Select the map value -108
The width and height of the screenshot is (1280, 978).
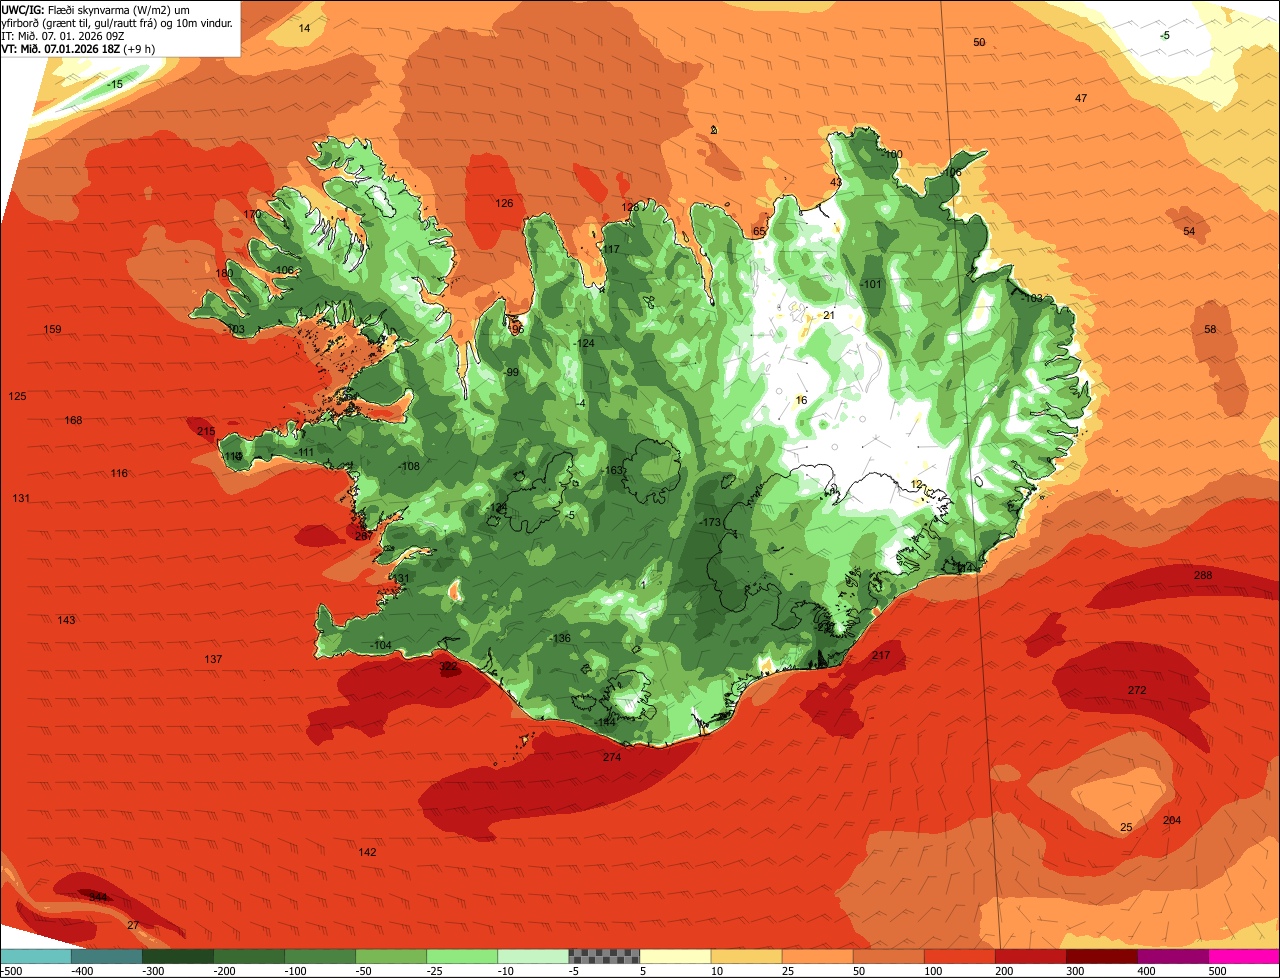(x=409, y=467)
